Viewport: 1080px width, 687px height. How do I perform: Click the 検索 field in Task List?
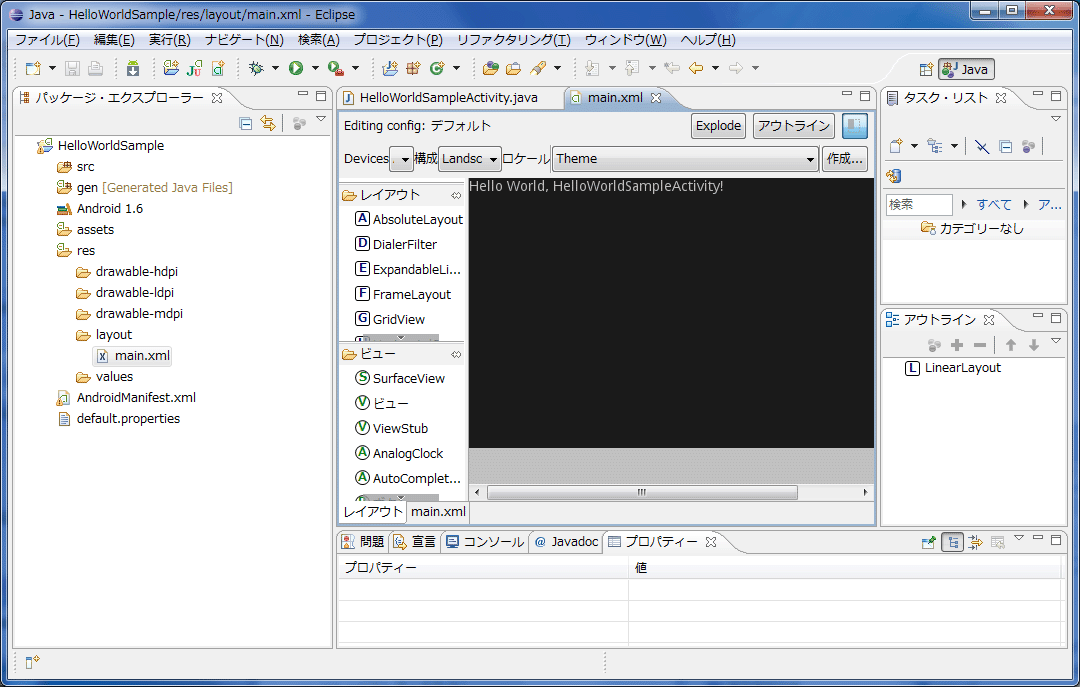pos(919,205)
